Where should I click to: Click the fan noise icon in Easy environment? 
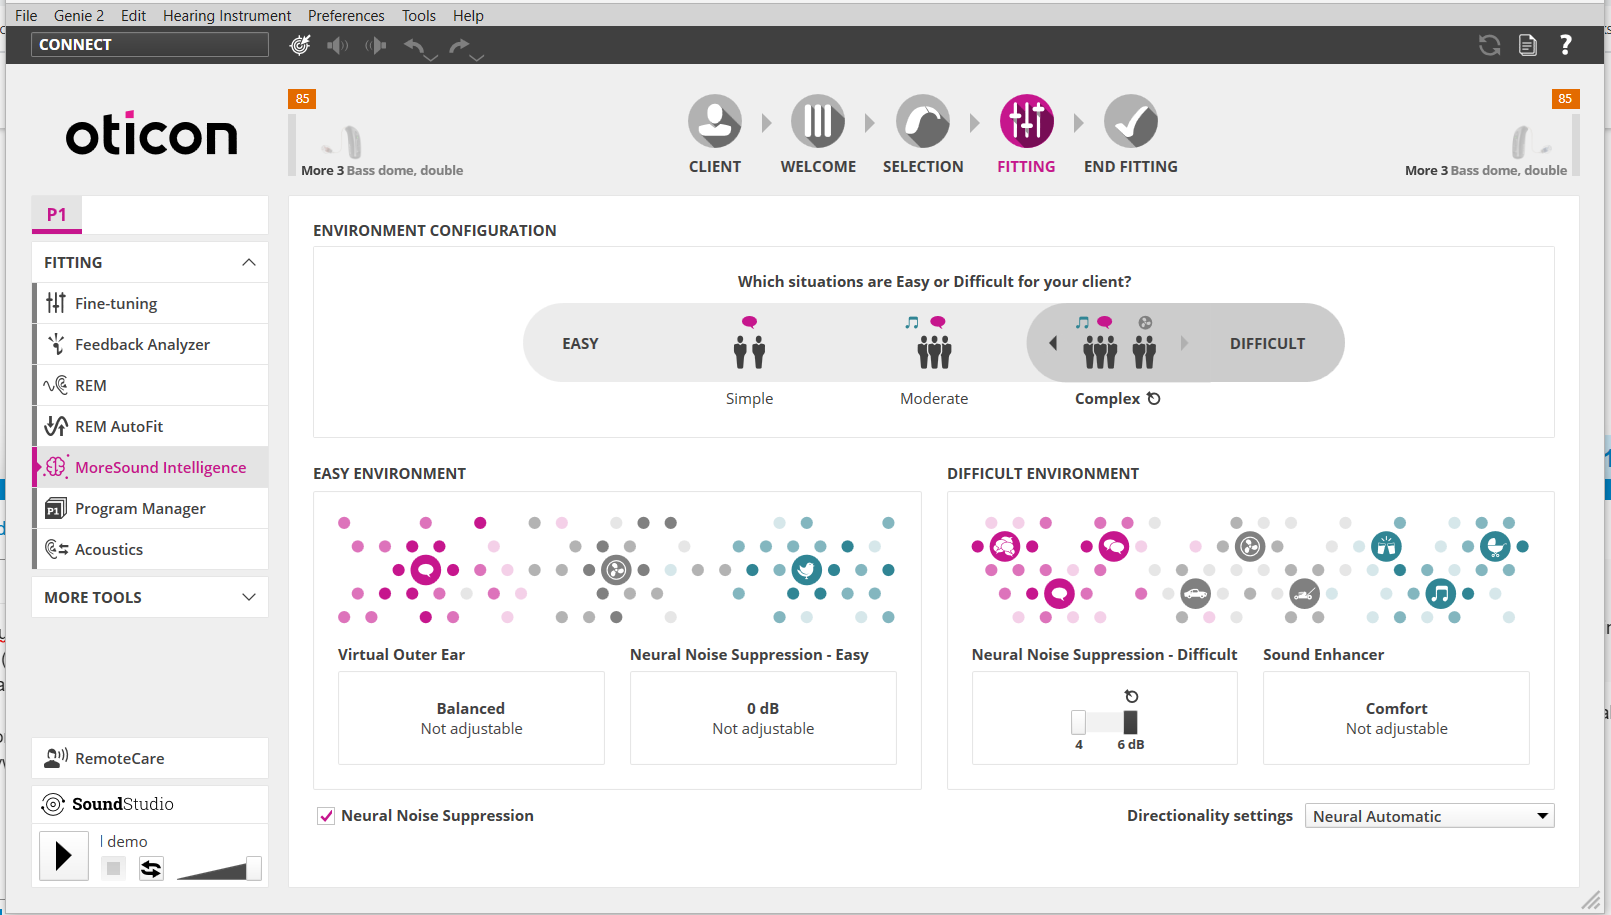point(616,570)
